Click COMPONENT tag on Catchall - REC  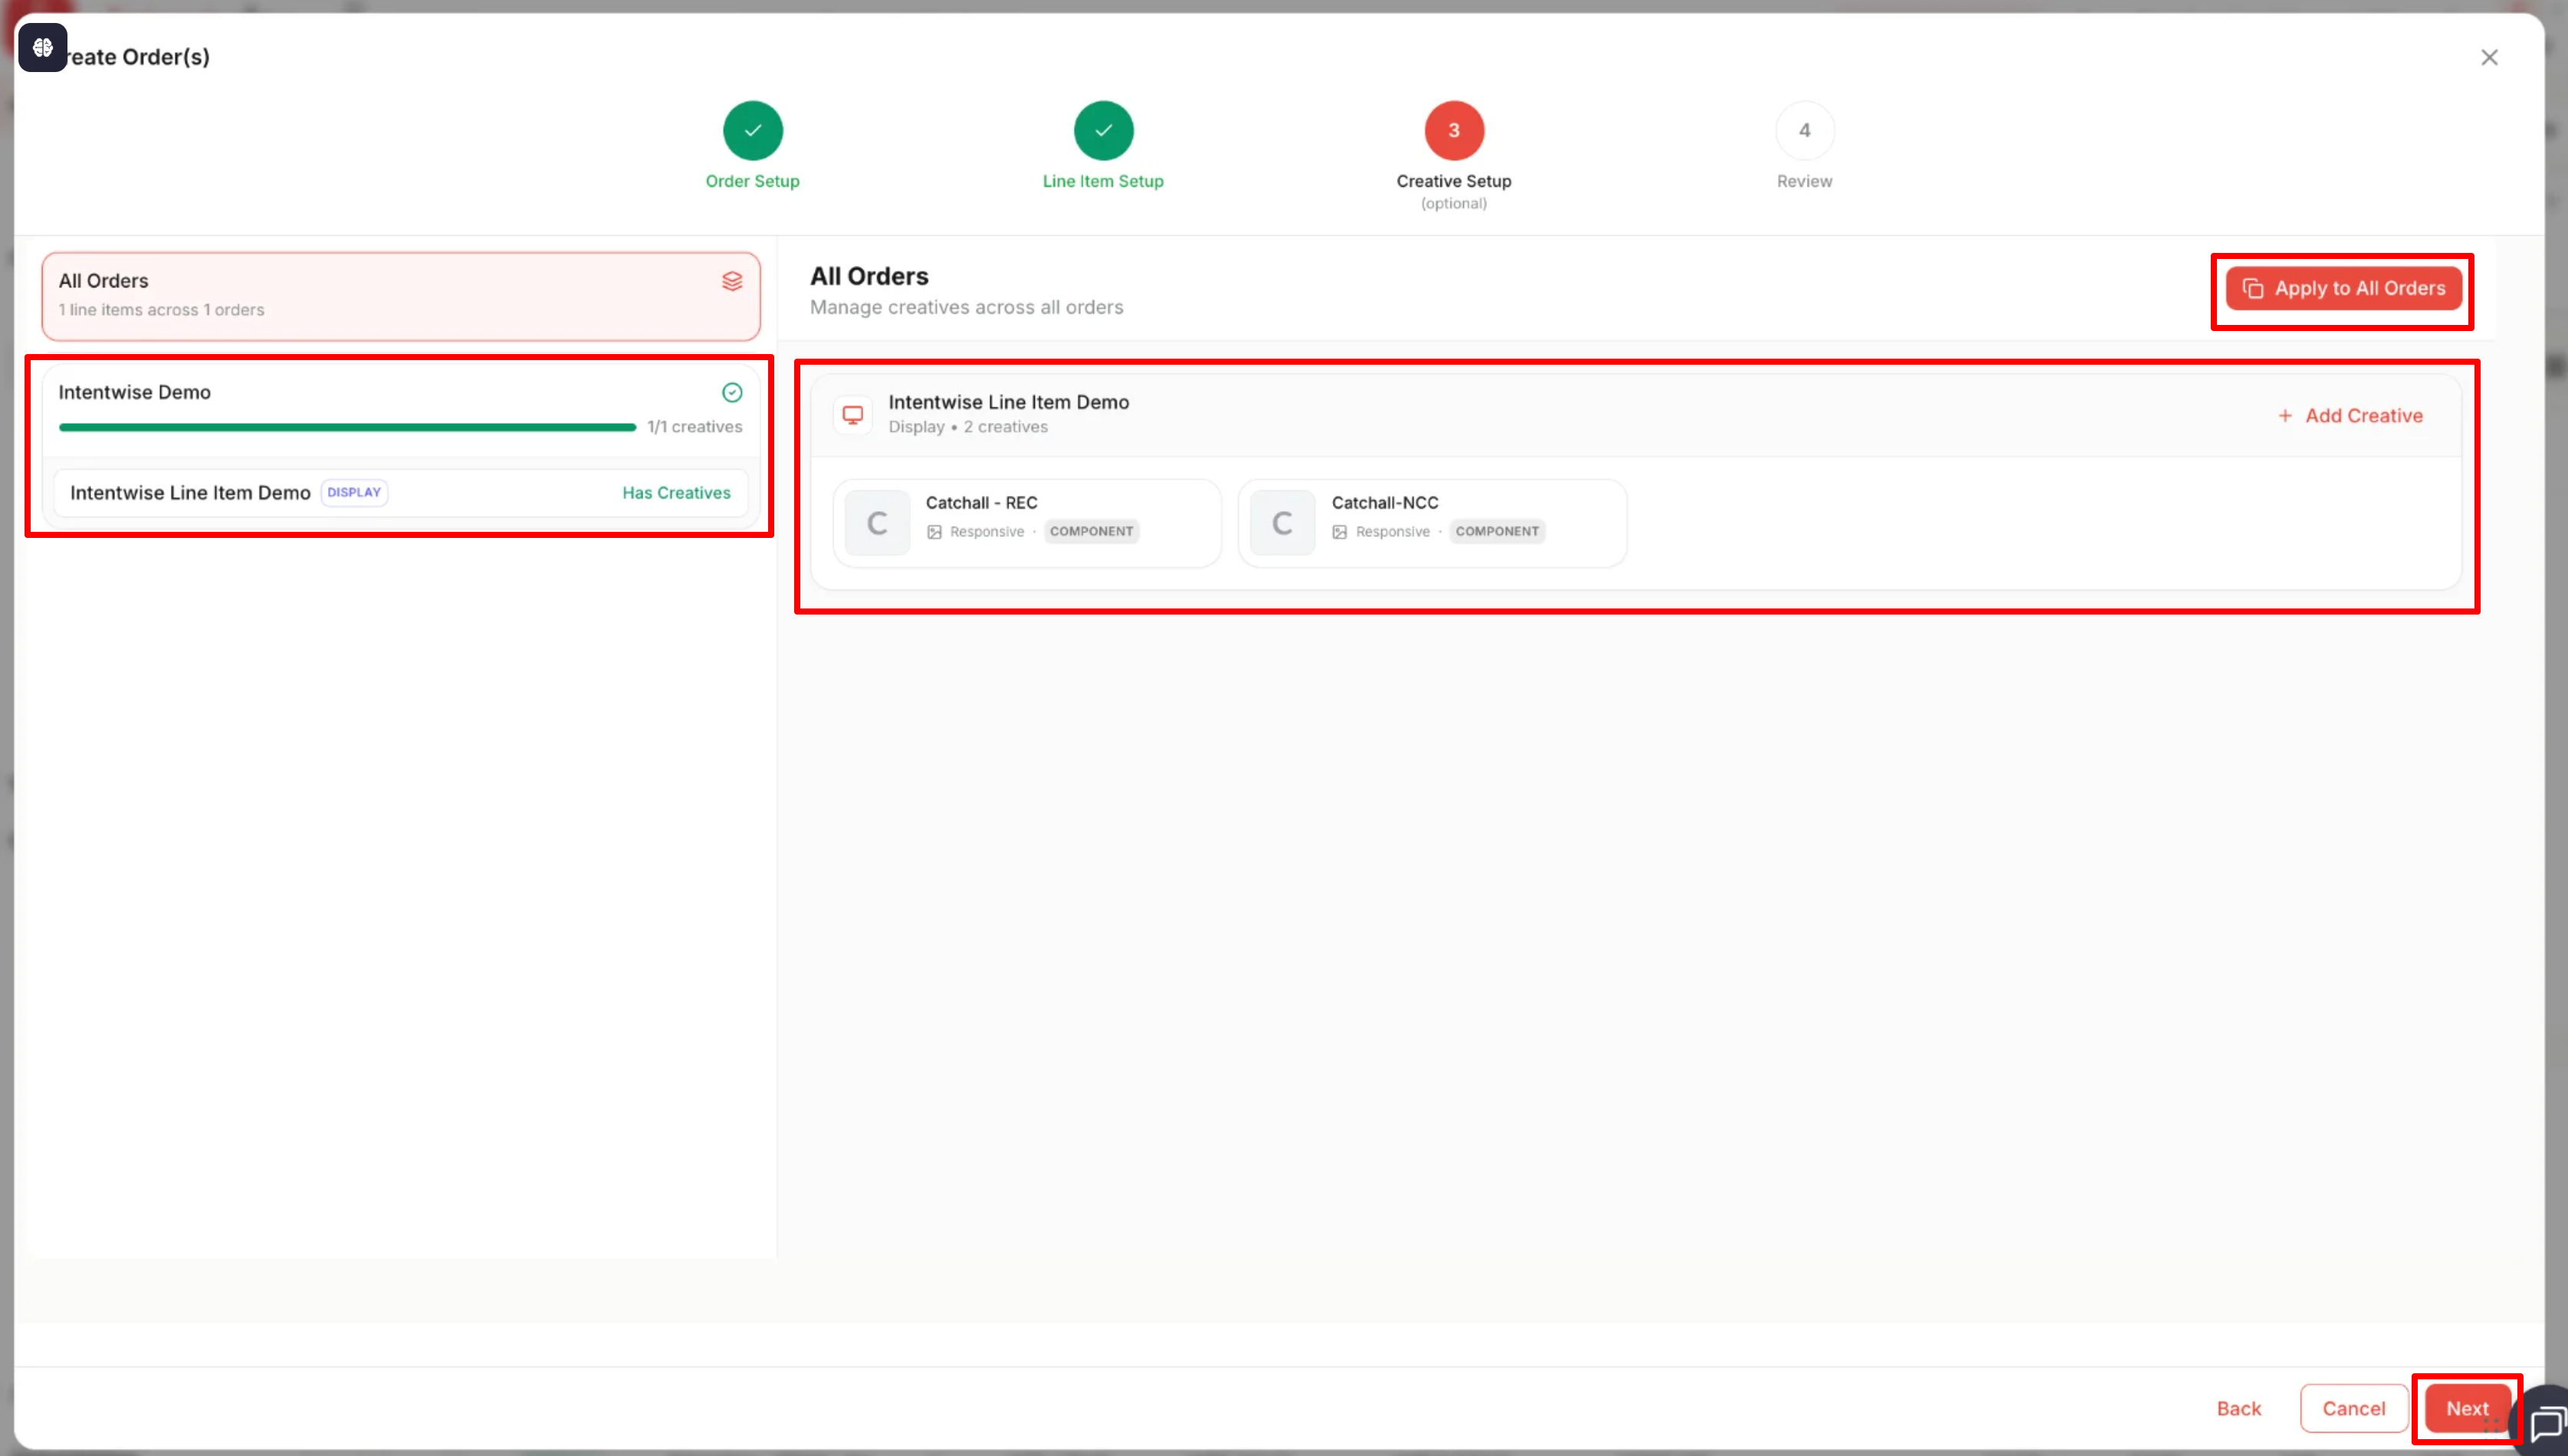pos(1091,531)
